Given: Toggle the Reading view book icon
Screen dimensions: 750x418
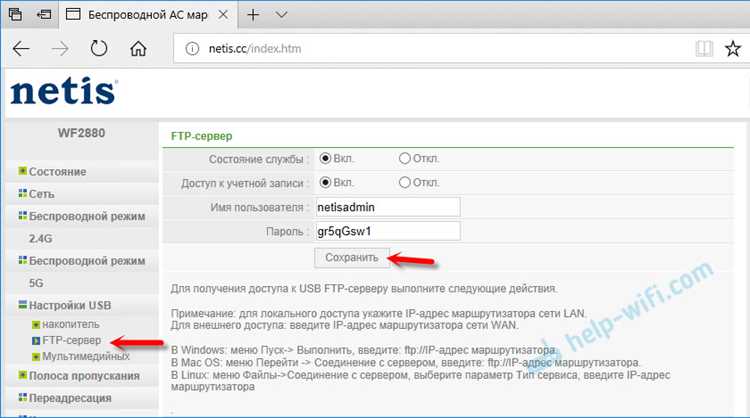Looking at the screenshot, I should click(x=704, y=48).
